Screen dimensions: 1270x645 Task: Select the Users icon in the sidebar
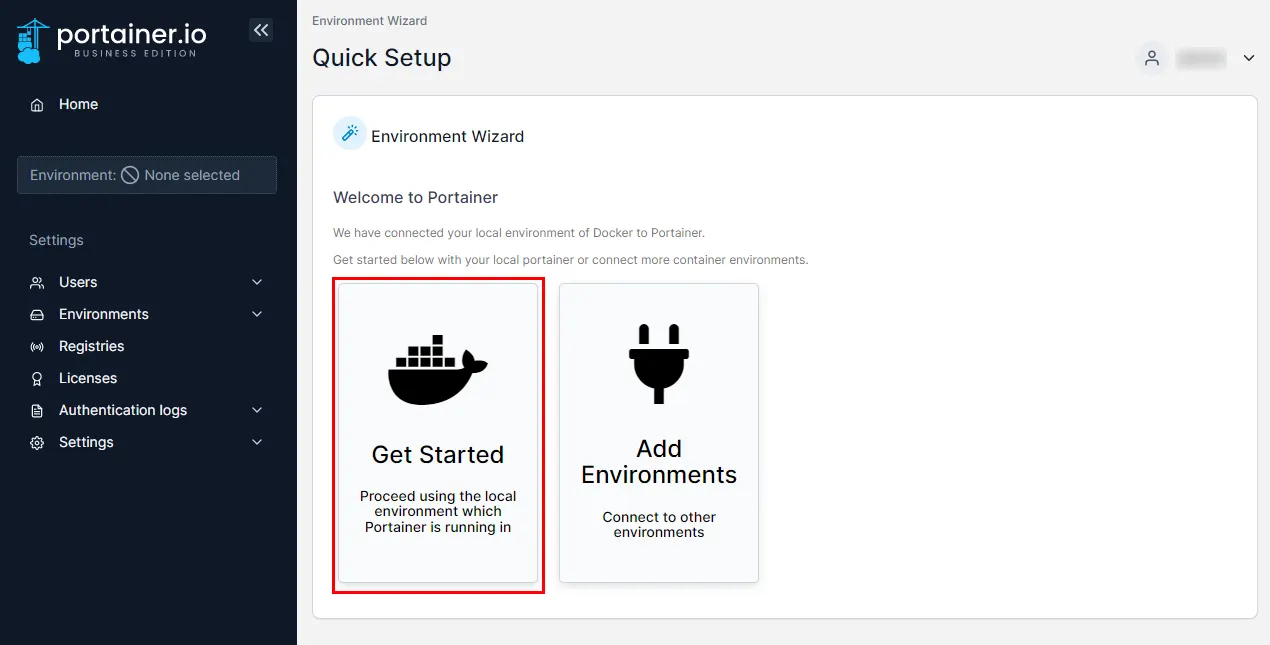[x=35, y=282]
